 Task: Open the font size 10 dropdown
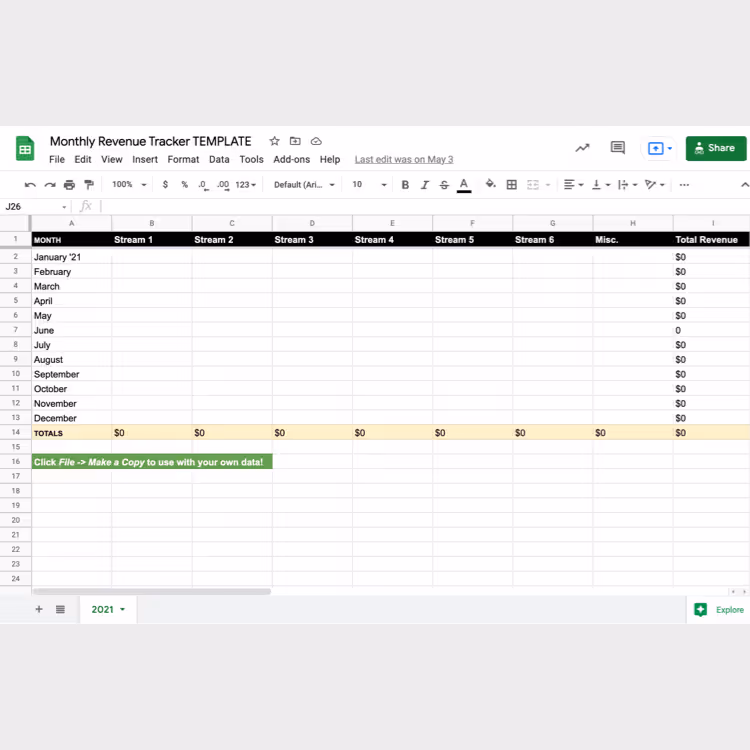(369, 185)
